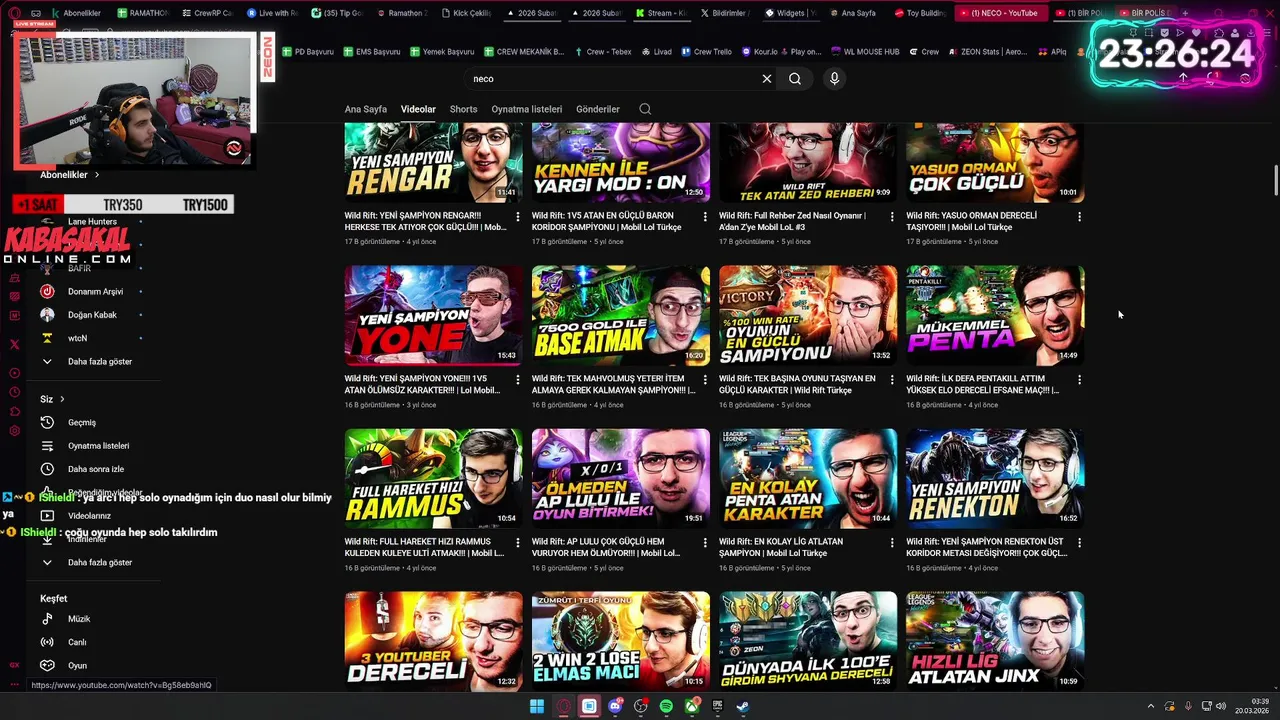Open Yemek Başvuru bookmark

tap(442, 52)
